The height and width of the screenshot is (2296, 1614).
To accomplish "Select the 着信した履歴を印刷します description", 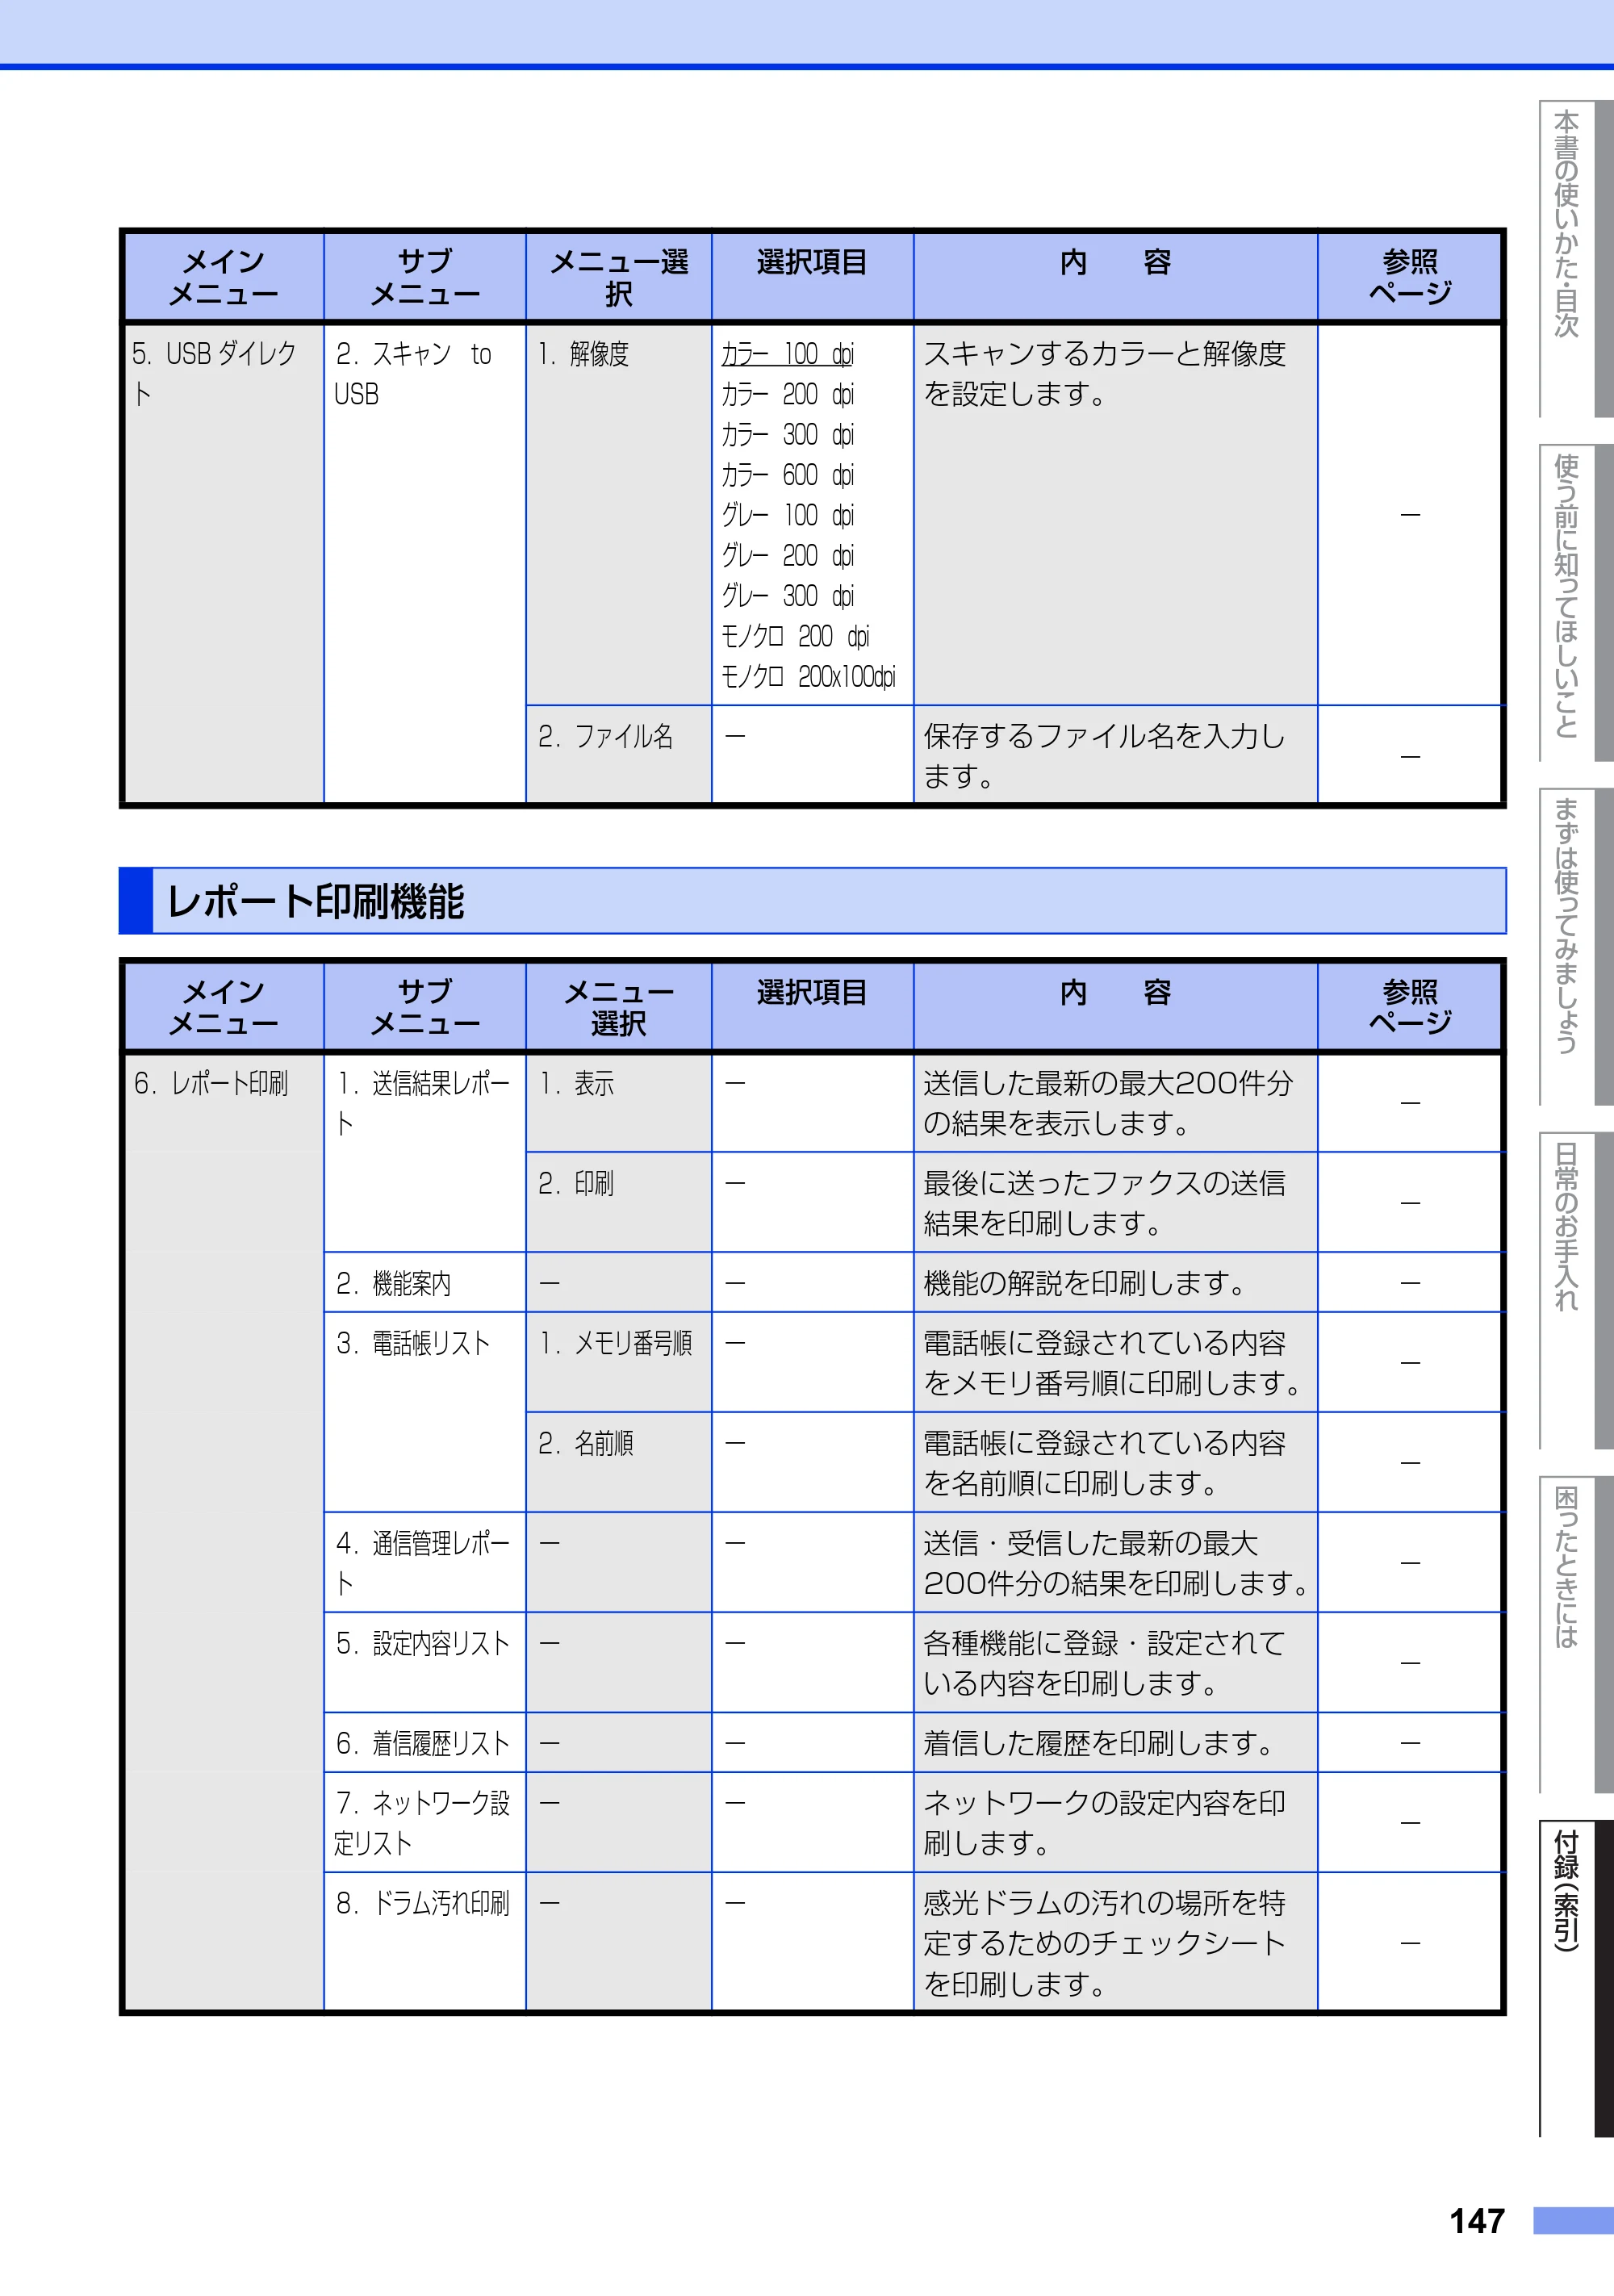I will click(1098, 1743).
